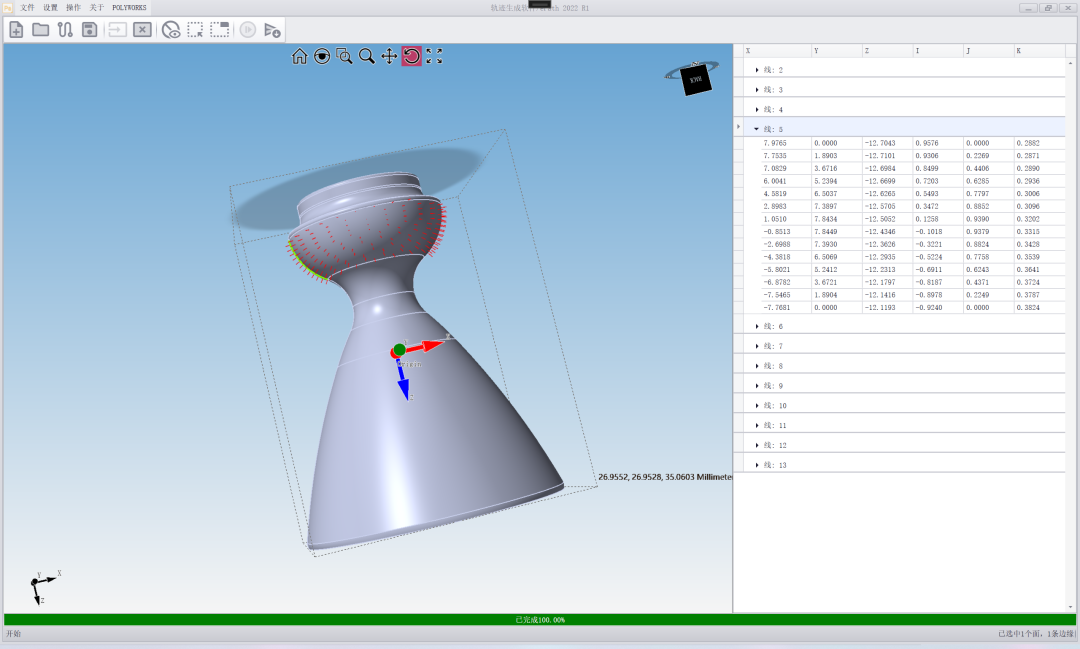Toggle the eye visibility icon in toolbar
1080x649 pixels.
pos(171,30)
